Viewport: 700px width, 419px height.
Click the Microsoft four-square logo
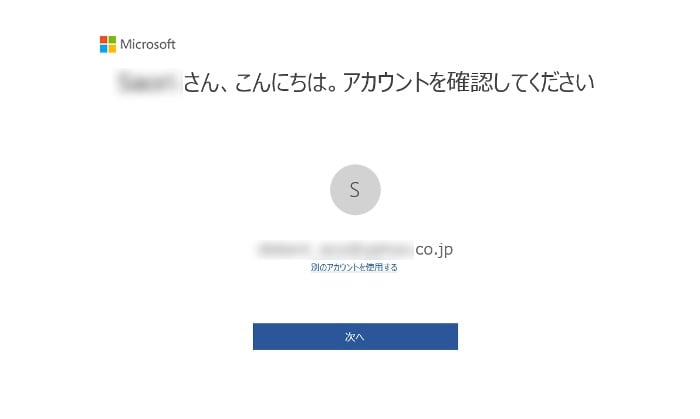108,44
